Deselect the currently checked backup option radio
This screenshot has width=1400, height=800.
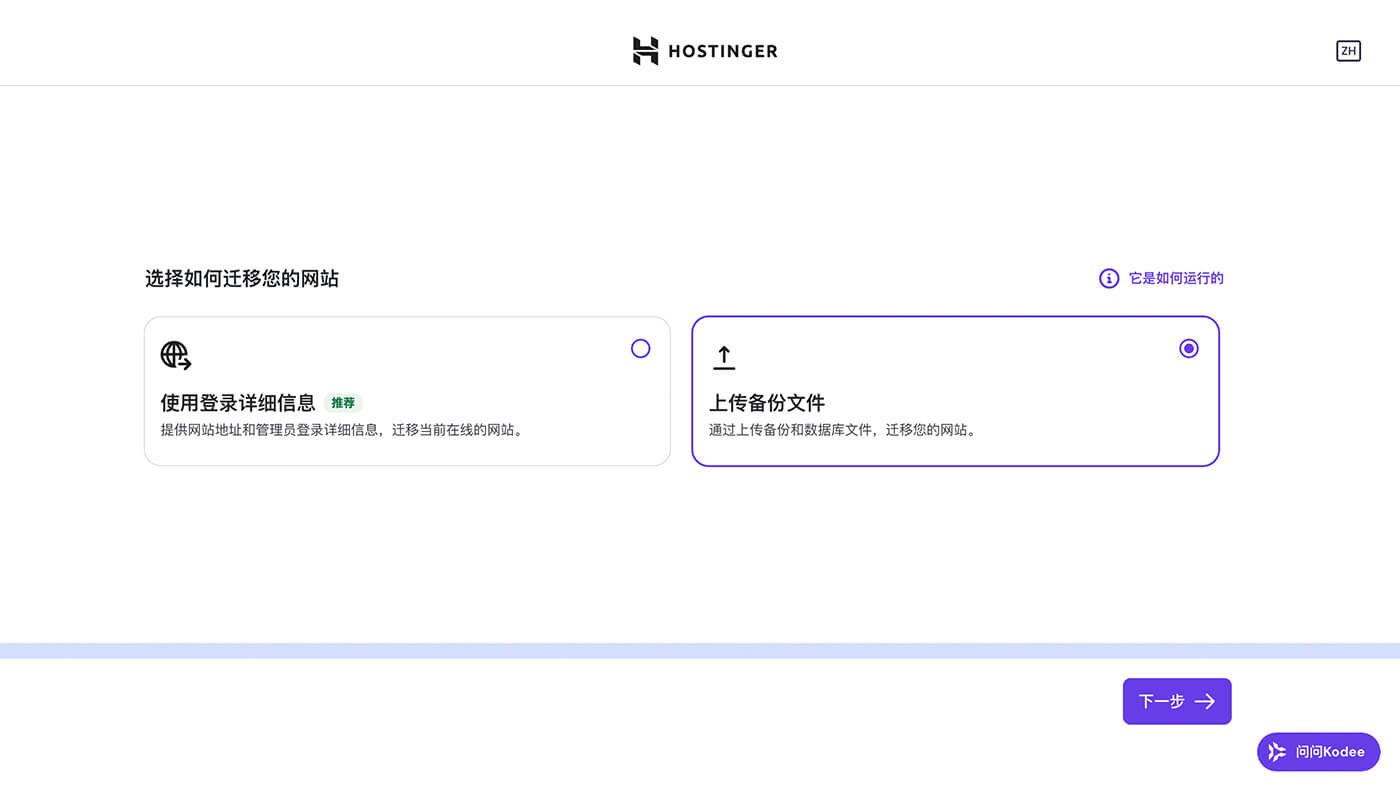point(1188,348)
